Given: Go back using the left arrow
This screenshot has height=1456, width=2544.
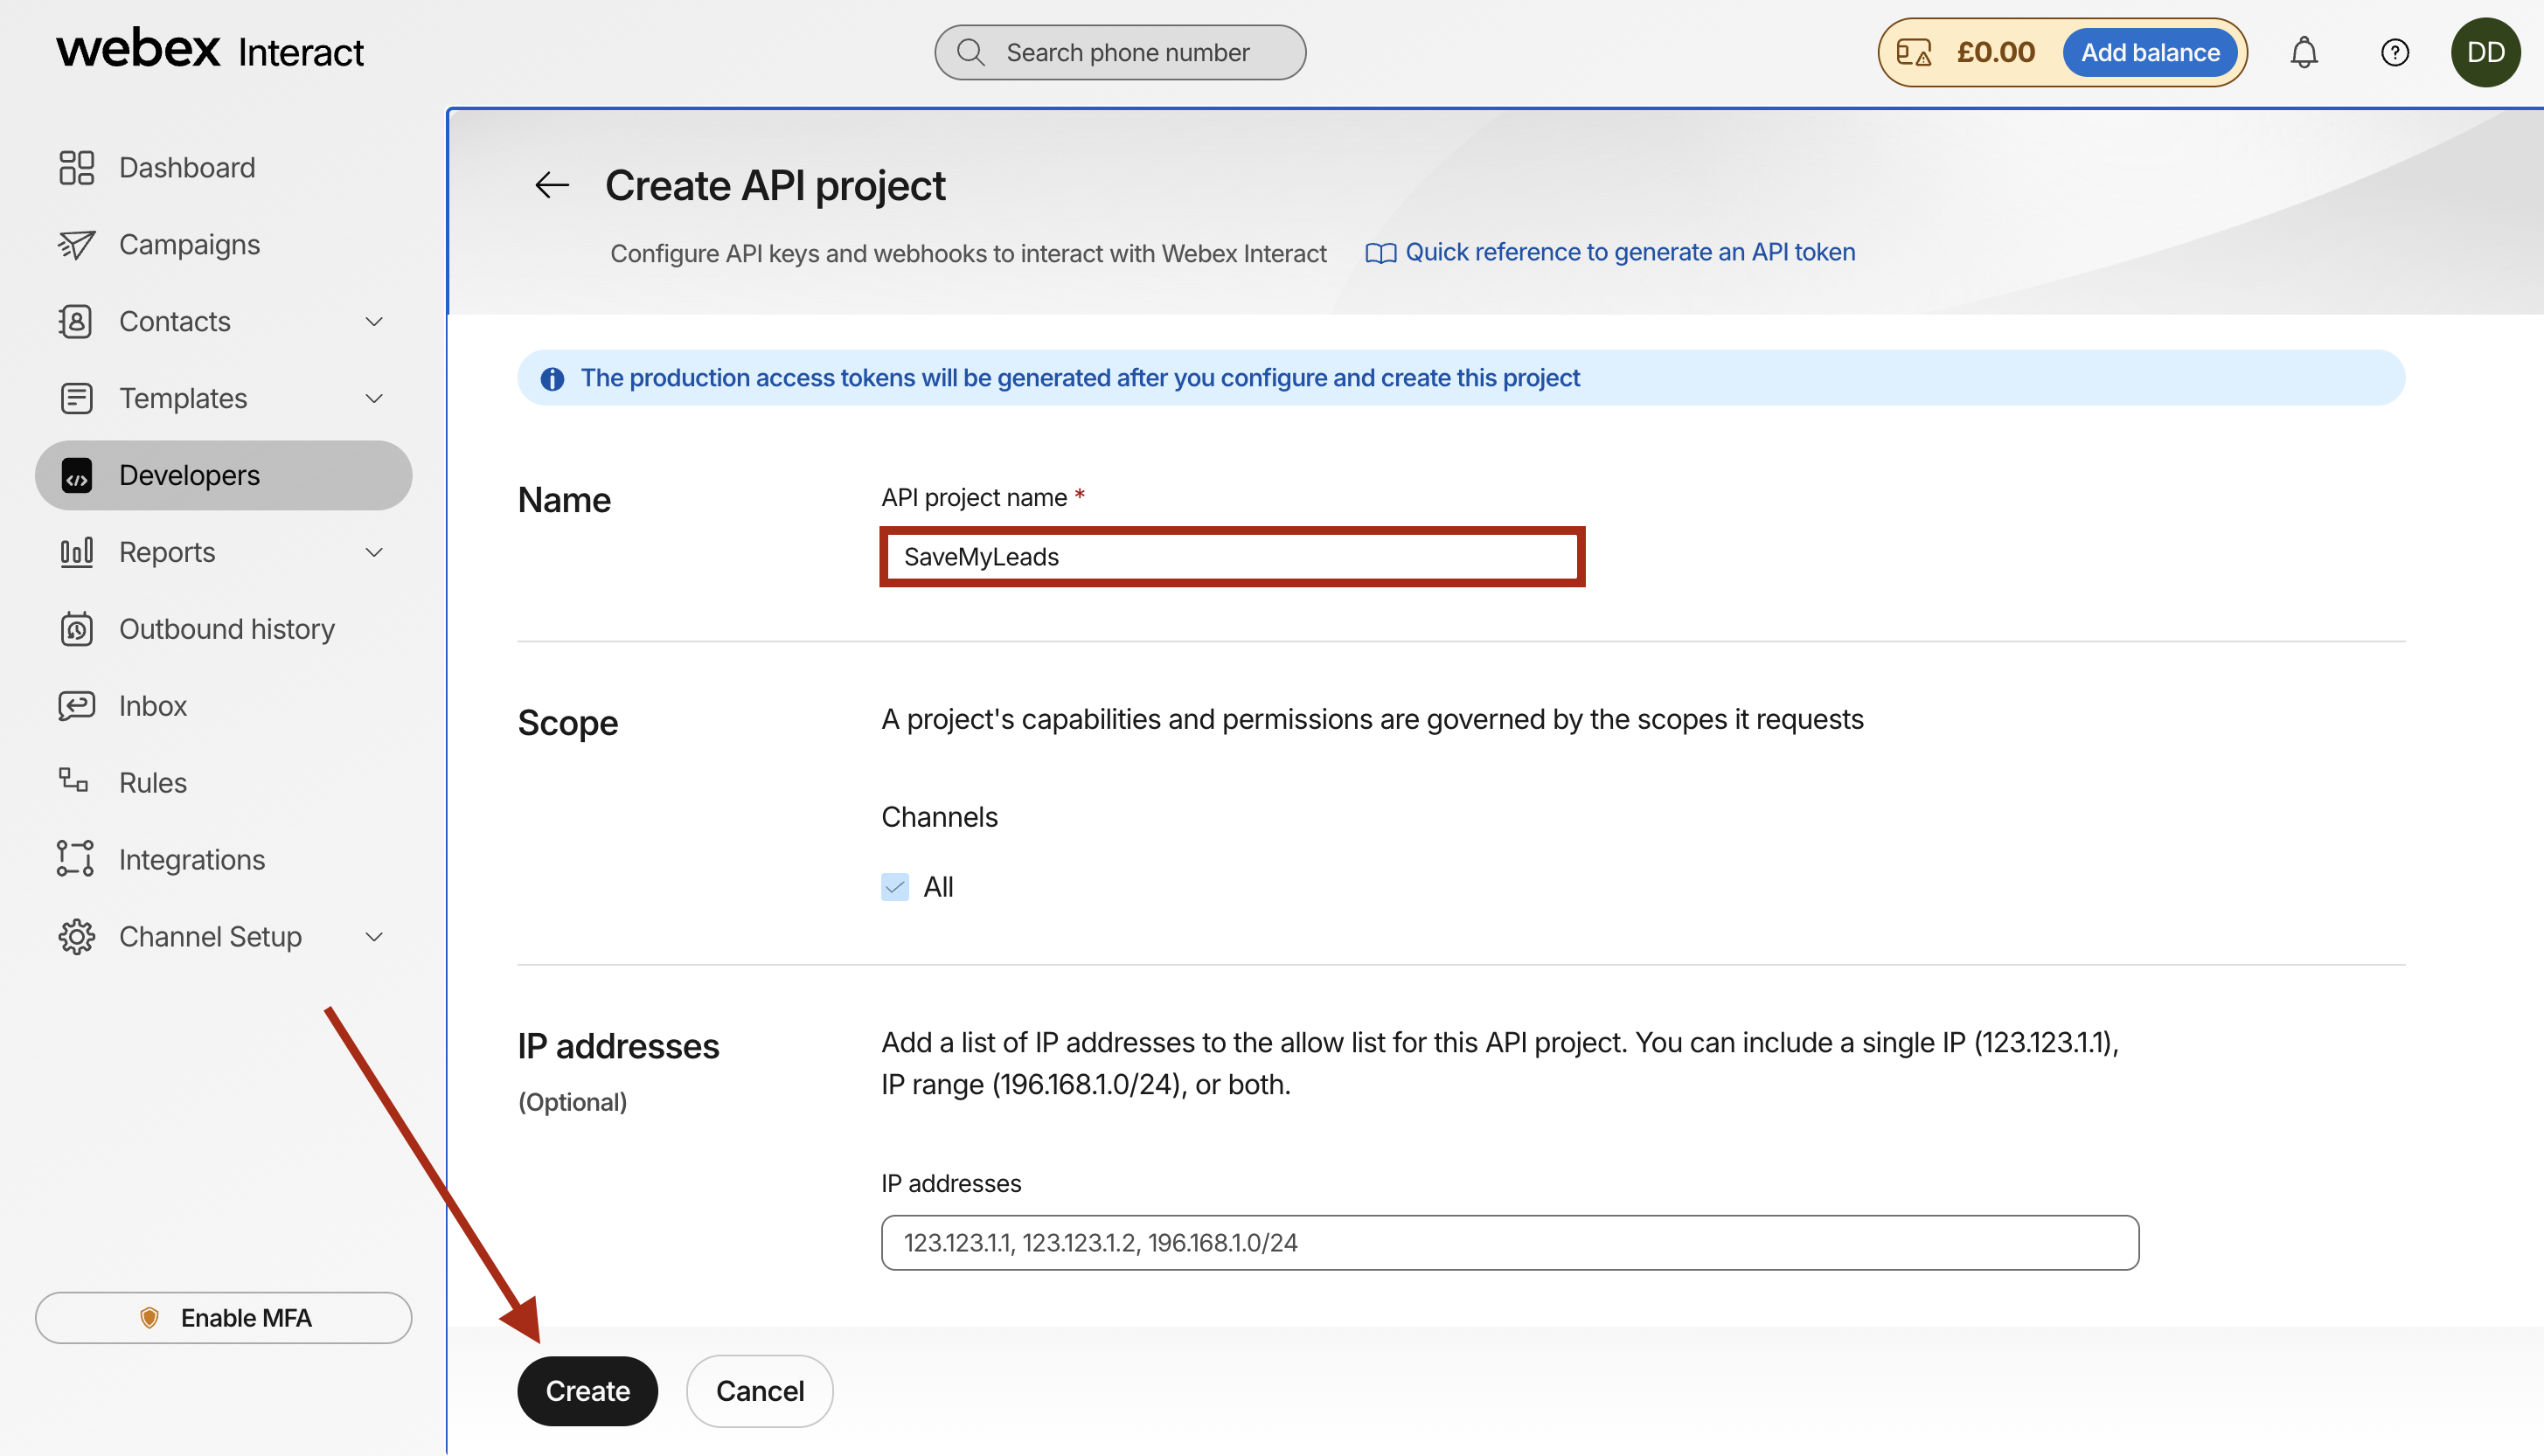Looking at the screenshot, I should coord(552,185).
